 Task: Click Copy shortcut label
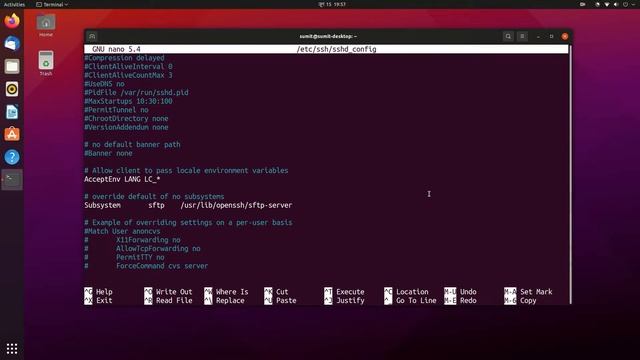(528, 300)
